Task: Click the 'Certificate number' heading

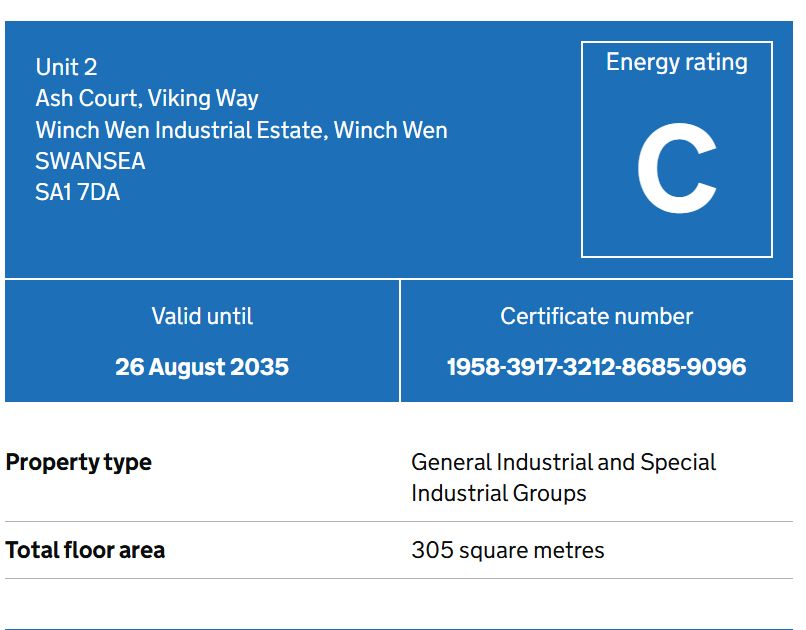Action: (596, 316)
